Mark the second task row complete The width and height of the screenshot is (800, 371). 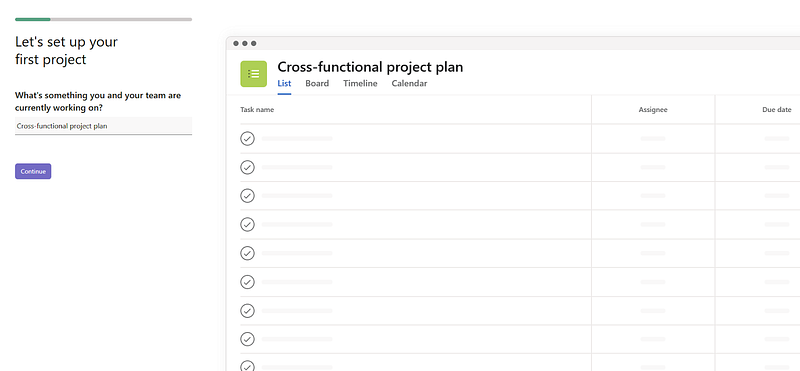coord(247,167)
